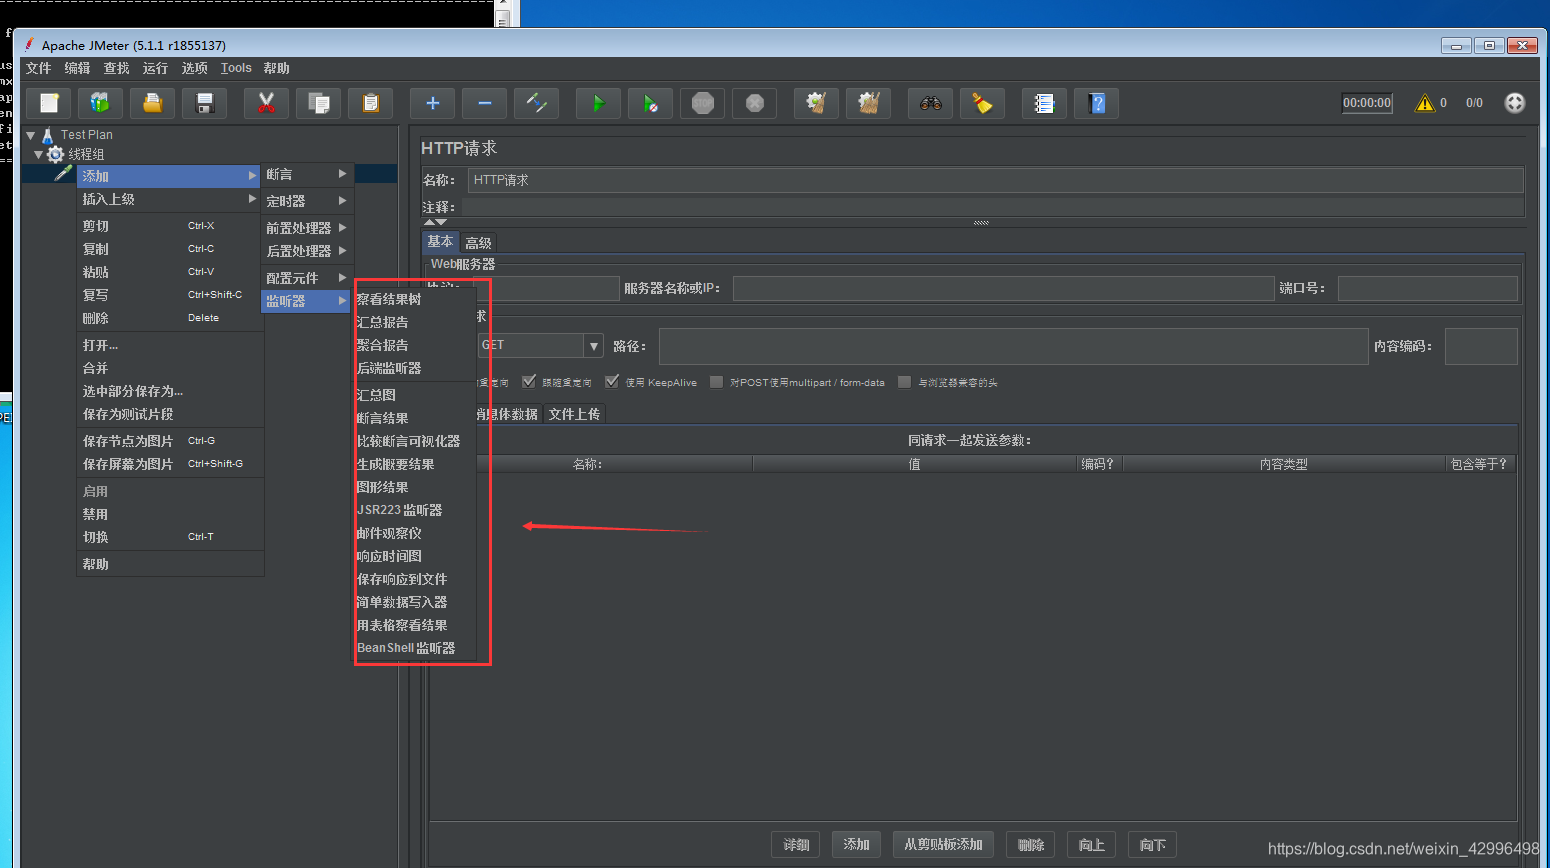
Task: Click the thread group gear icon
Action: click(x=56, y=154)
